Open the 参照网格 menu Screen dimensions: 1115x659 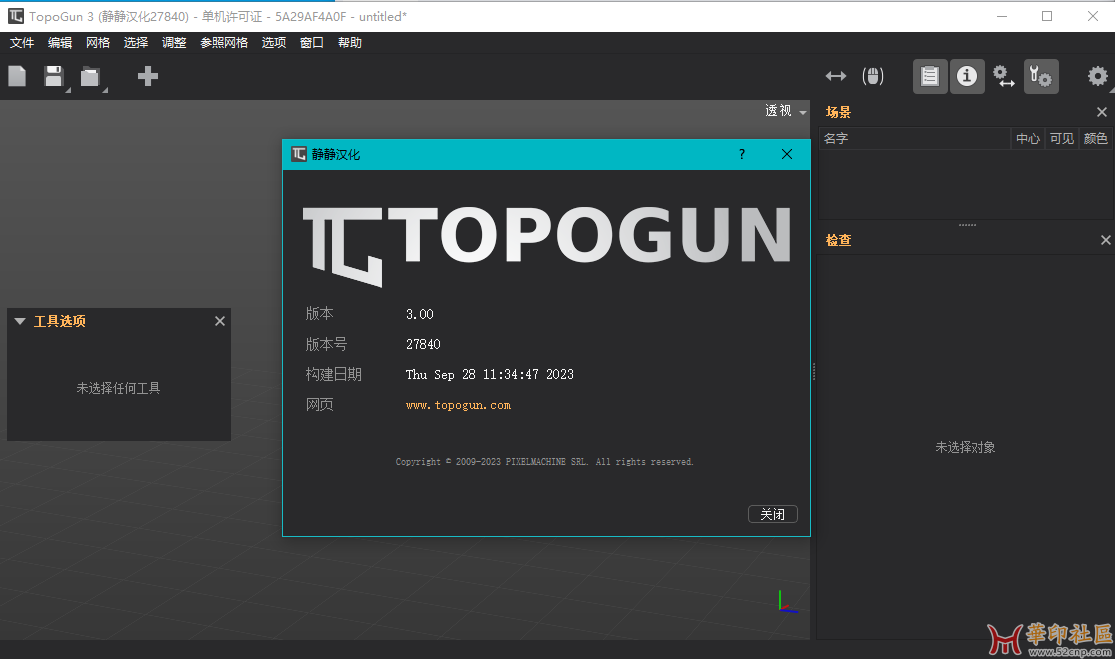click(x=224, y=43)
